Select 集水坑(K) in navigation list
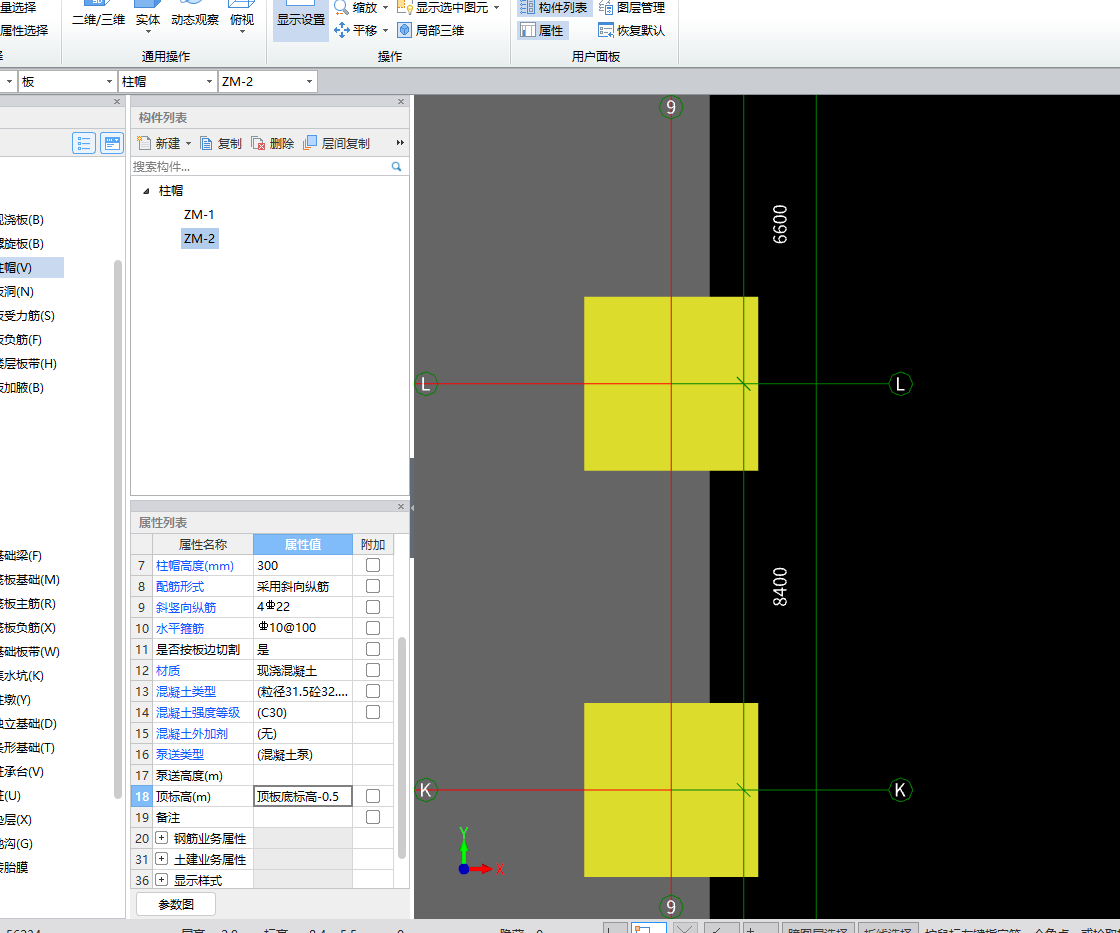Image resolution: width=1120 pixels, height=933 pixels. click(x=22, y=676)
